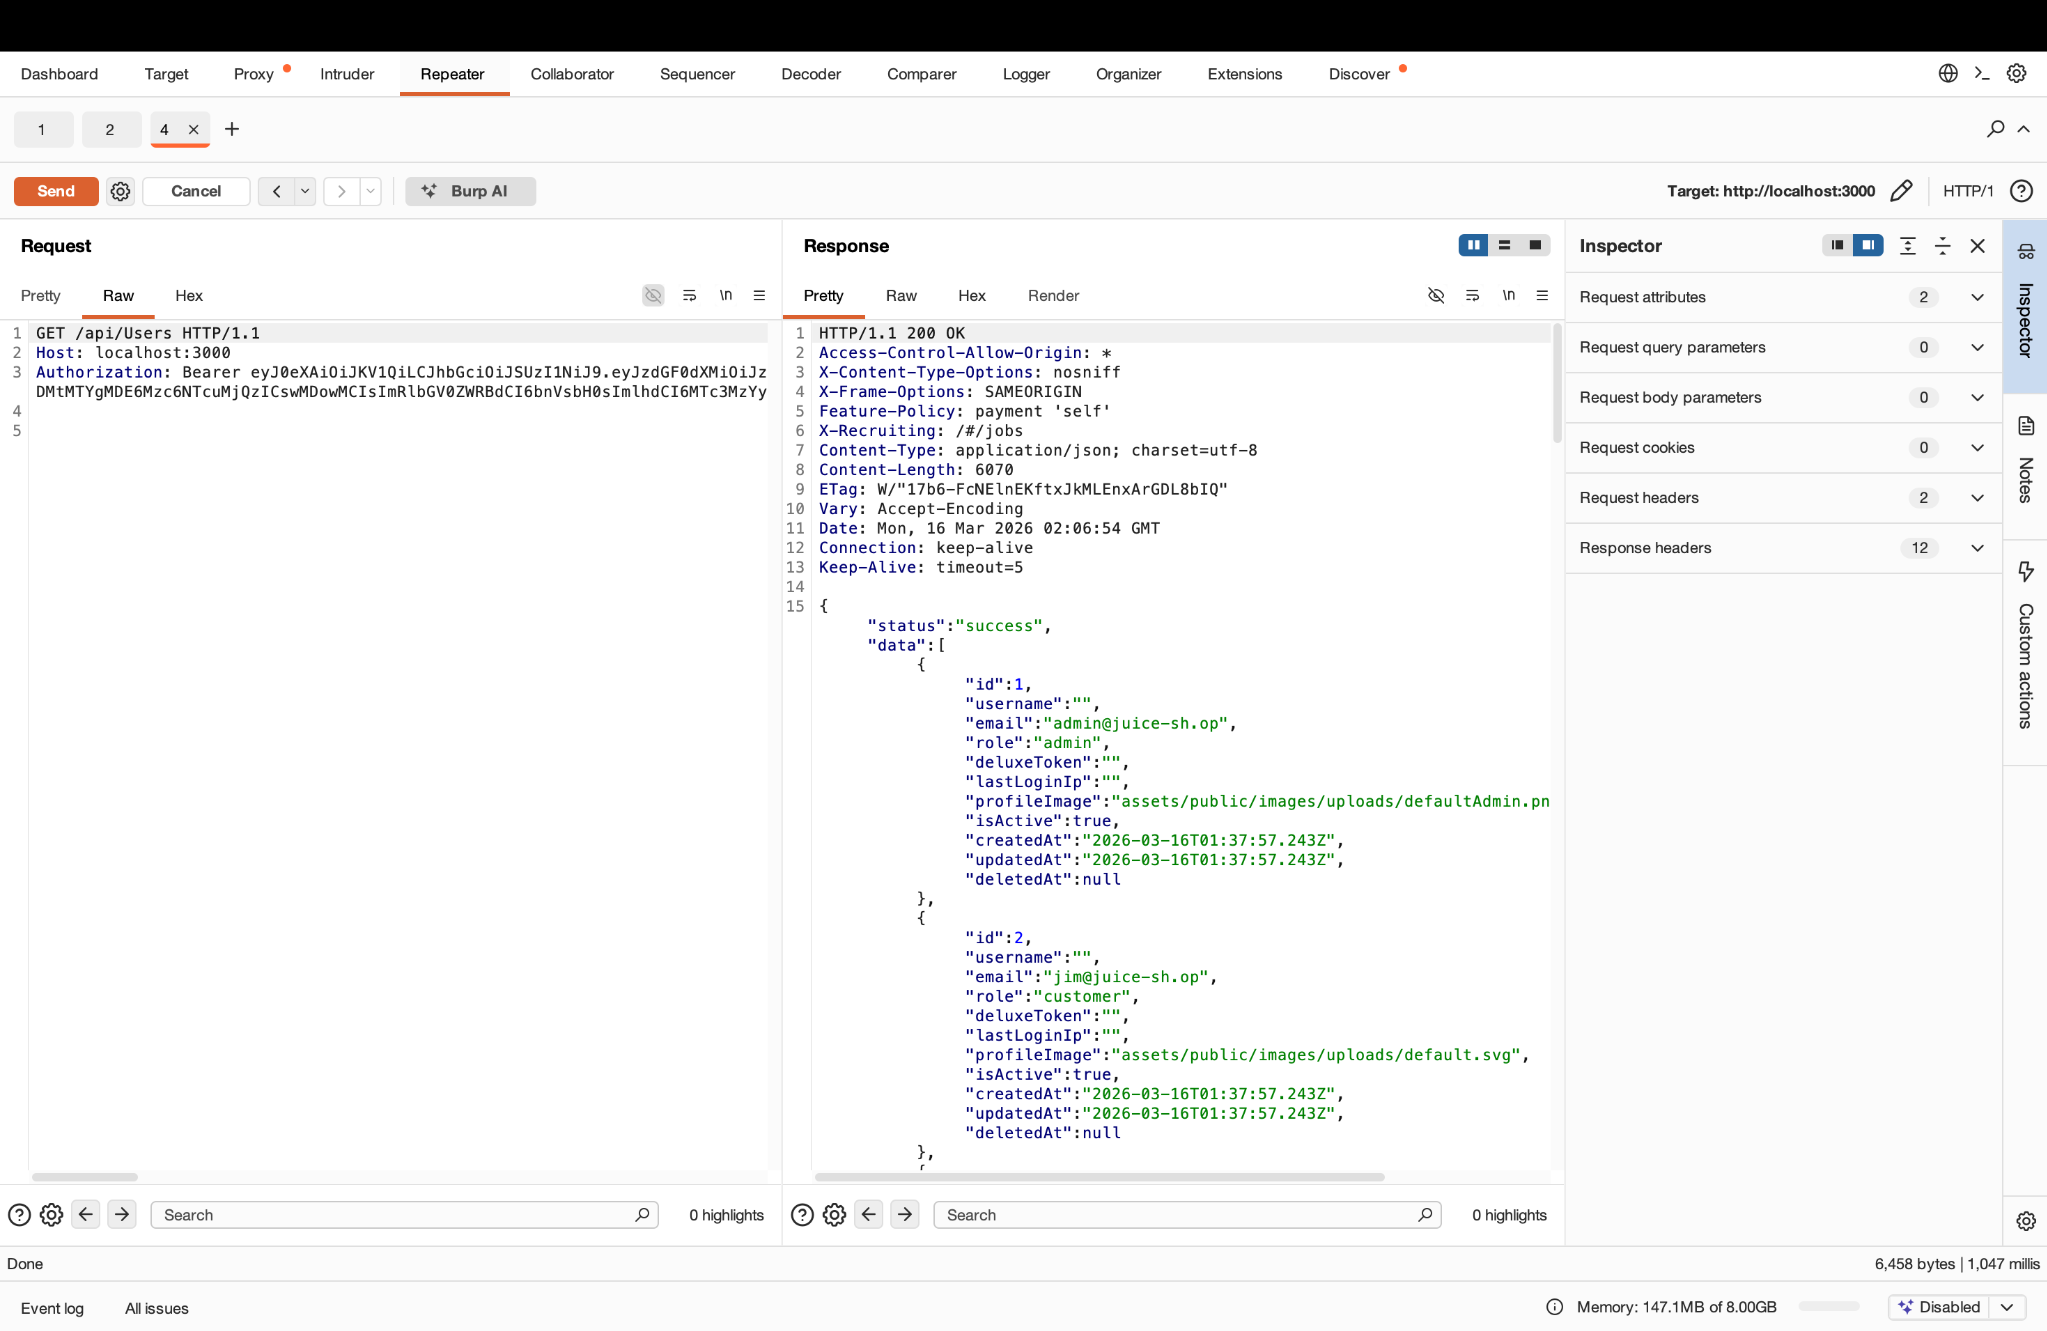Viewport: 2047px width, 1331px height.
Task: Switch to the Decoder tab
Action: tap(811, 74)
